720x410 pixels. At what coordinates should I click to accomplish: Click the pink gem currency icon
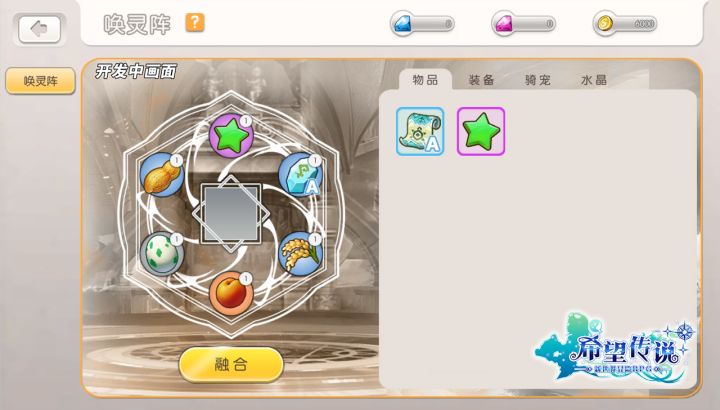click(x=504, y=24)
